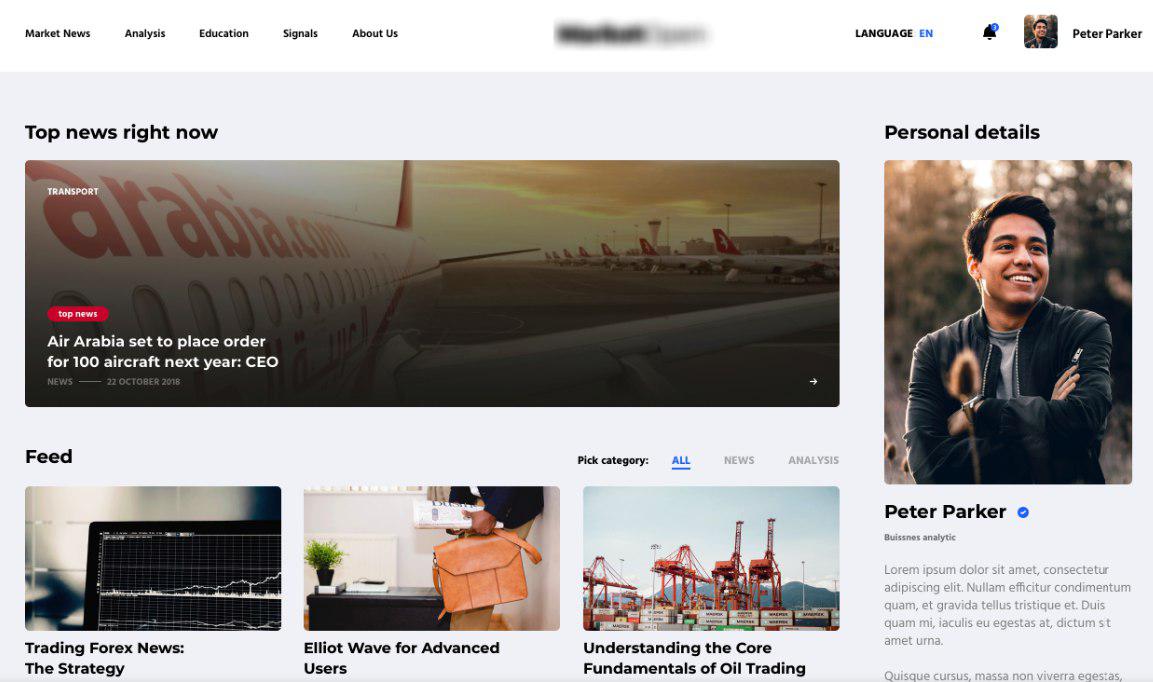The image size is (1153, 682).
Task: Click the verified badge next to Peter Parker
Action: [x=1023, y=512]
